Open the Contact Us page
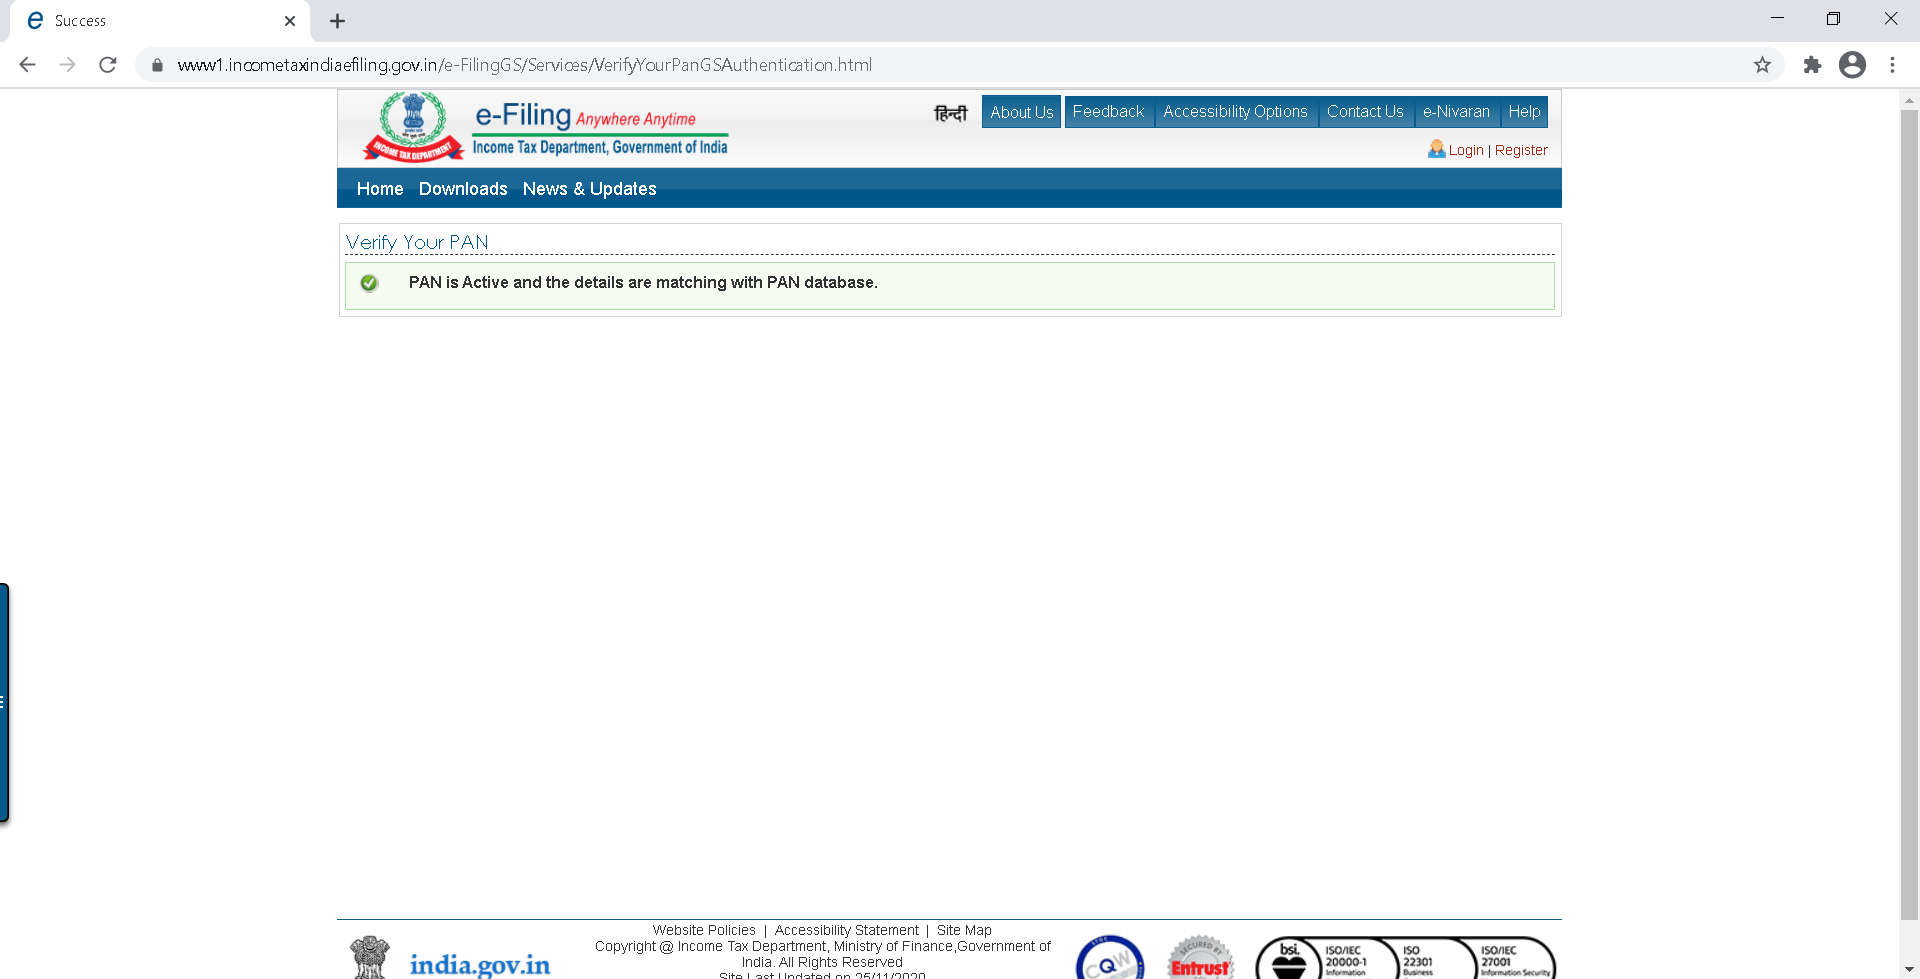 (x=1365, y=112)
